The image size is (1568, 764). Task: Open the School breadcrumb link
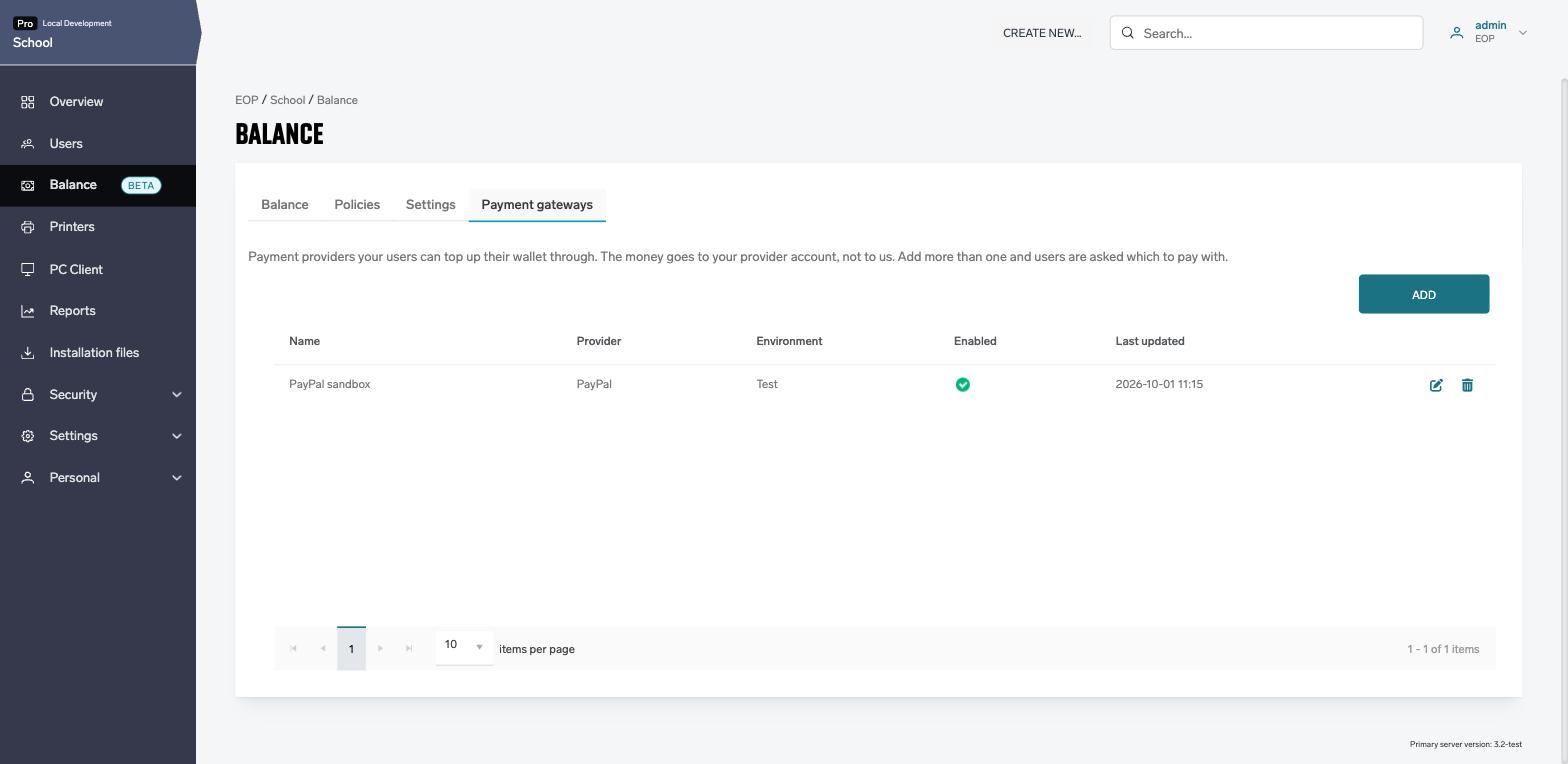(x=287, y=100)
